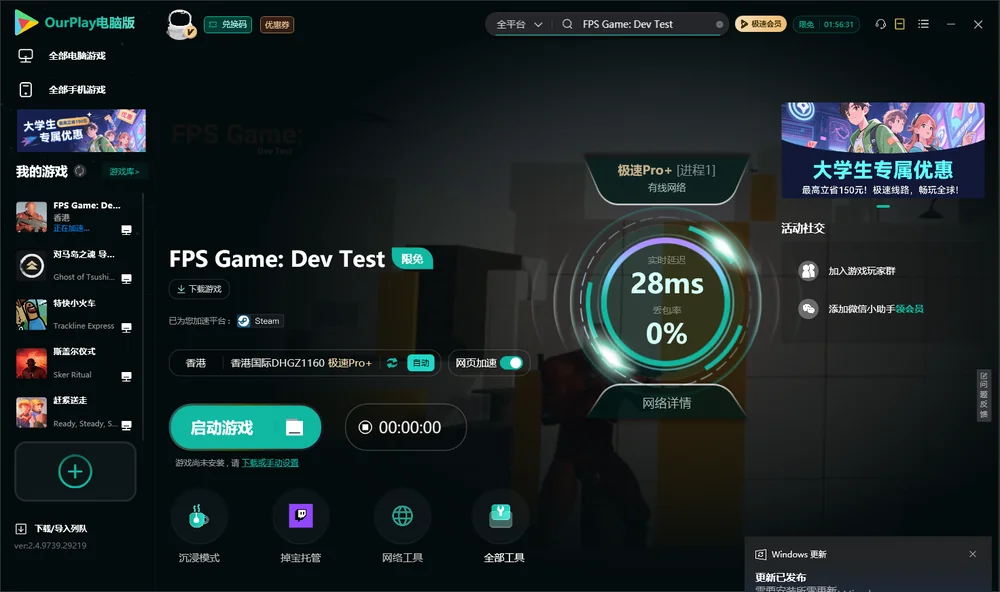This screenshot has height=592, width=1000.
Task: Switch to mini window mode icon
Action: (900, 24)
